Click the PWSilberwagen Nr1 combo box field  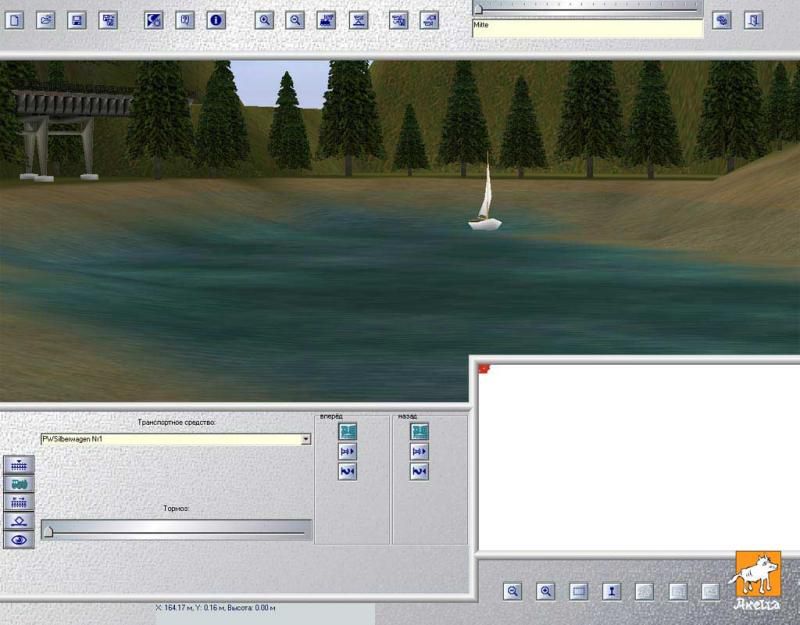tap(170, 439)
